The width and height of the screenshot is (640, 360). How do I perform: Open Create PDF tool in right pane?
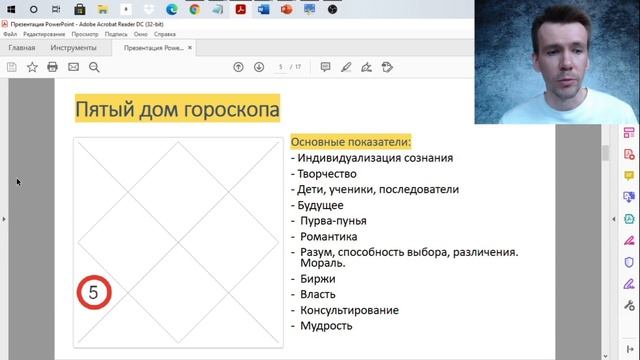coord(629,154)
